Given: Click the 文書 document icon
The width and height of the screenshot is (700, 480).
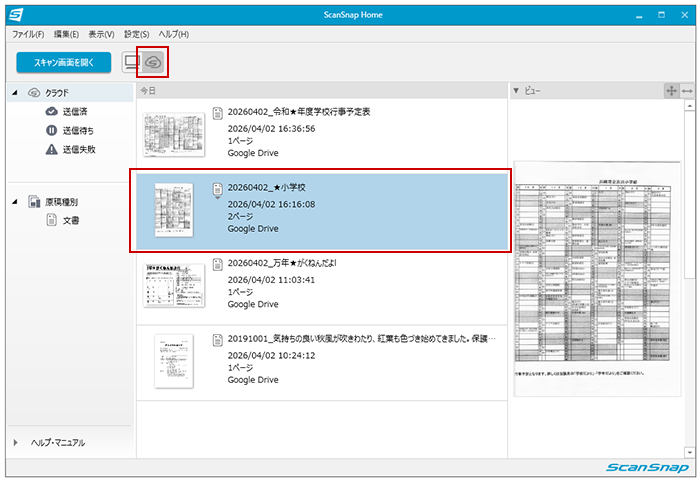Looking at the screenshot, I should pos(52,220).
